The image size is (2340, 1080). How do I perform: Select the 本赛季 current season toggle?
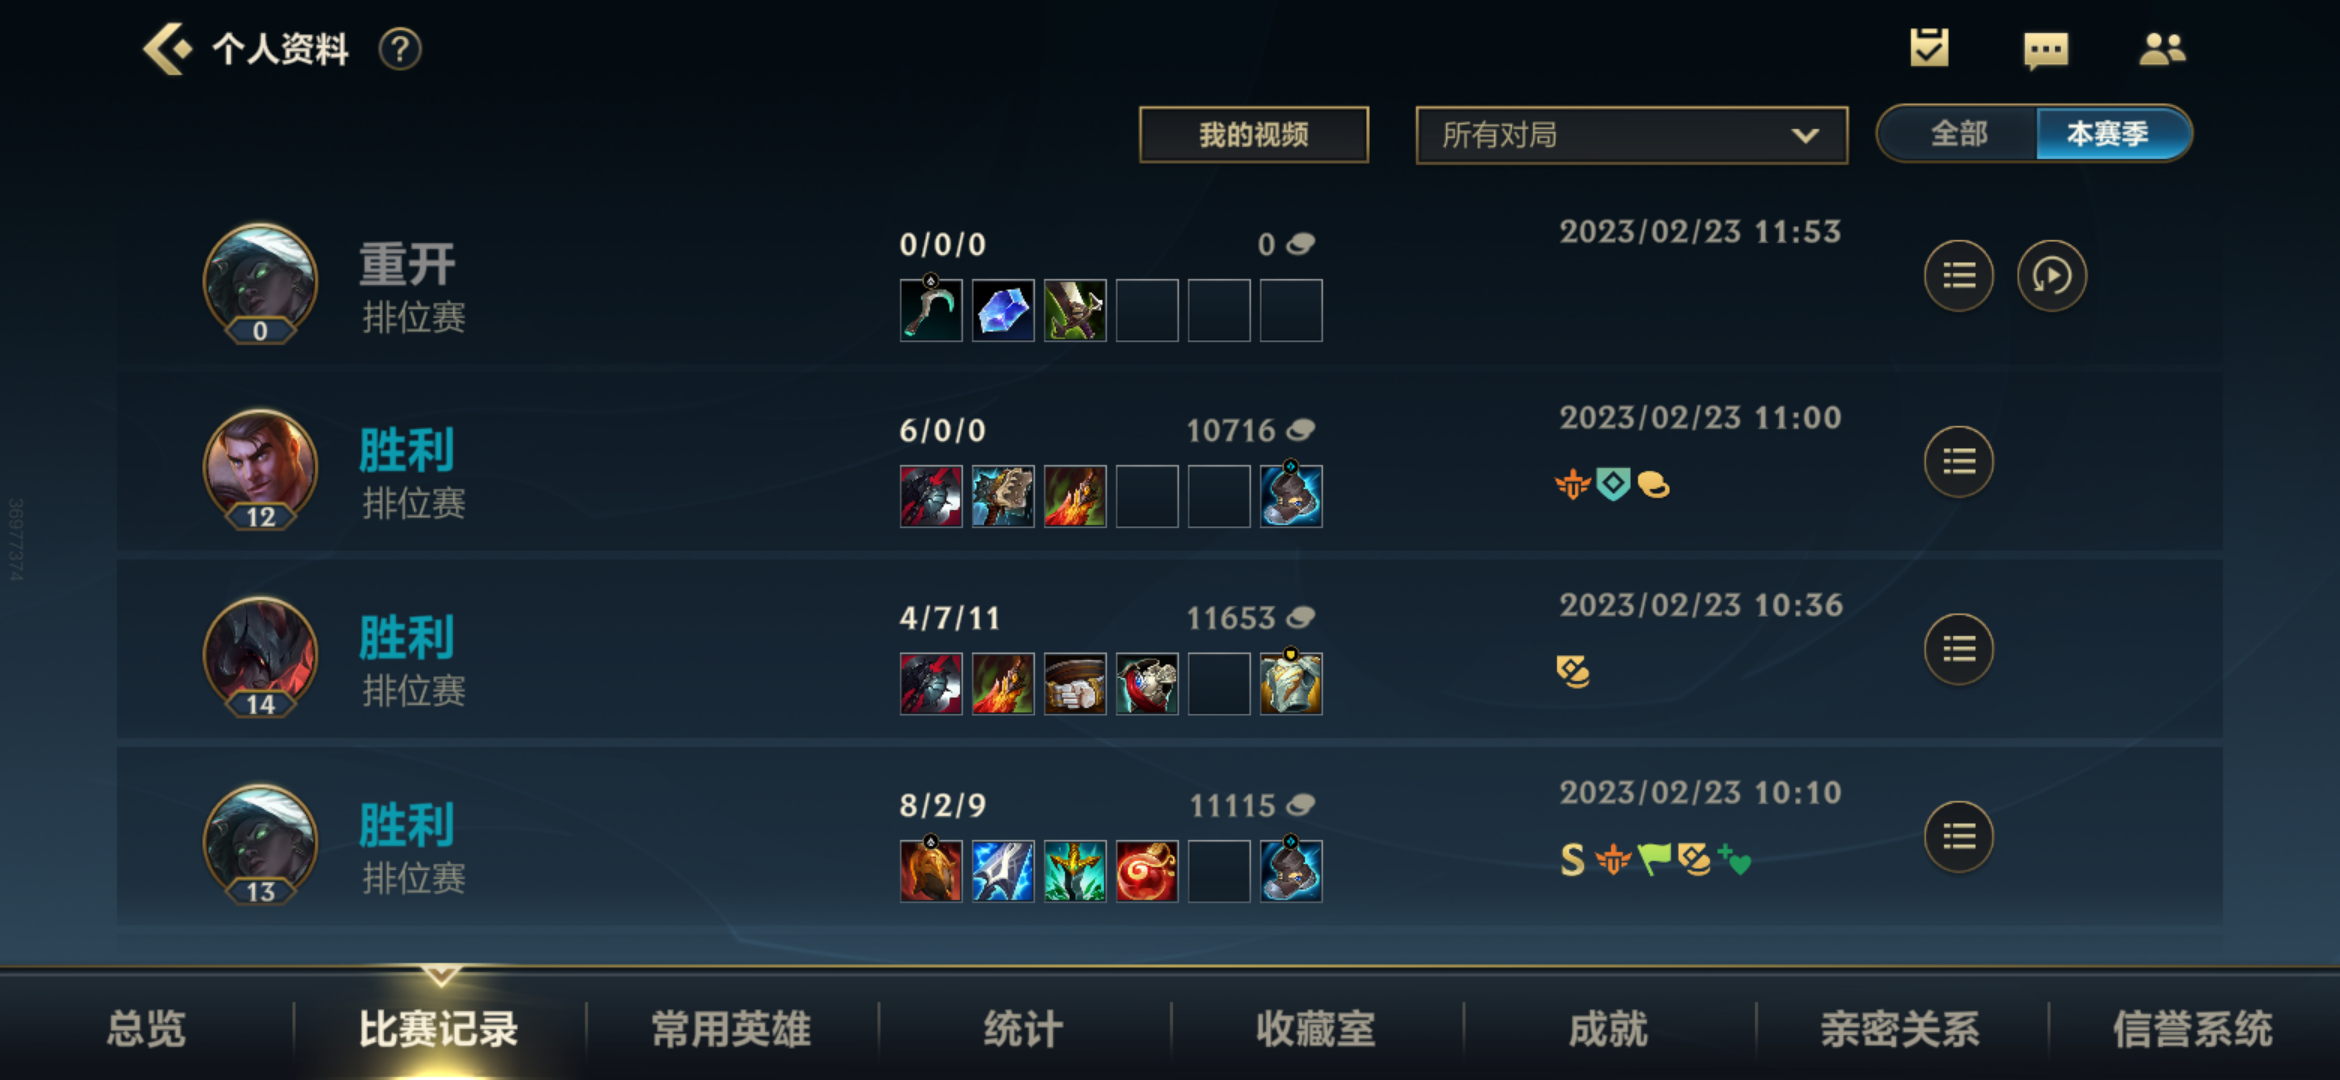(2110, 133)
